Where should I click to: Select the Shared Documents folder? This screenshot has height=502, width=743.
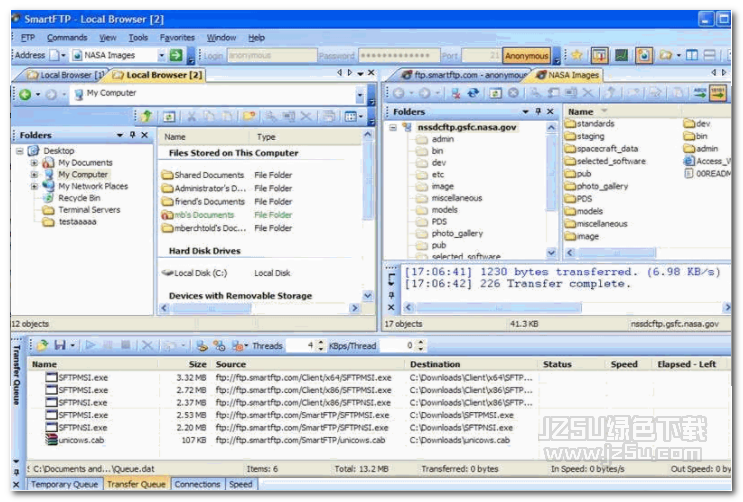tap(203, 175)
